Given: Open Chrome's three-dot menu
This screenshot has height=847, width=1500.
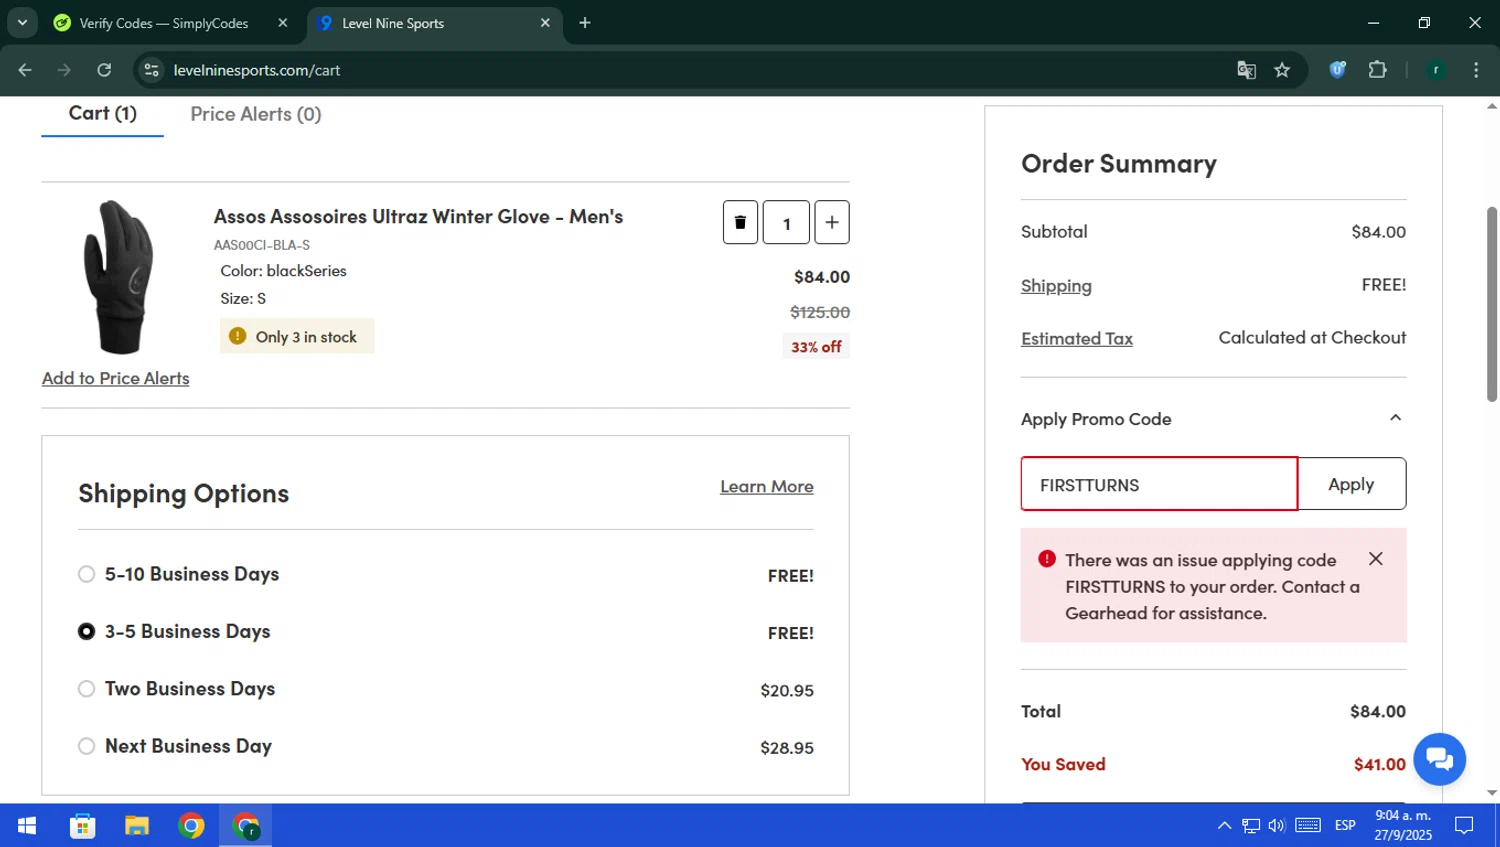Looking at the screenshot, I should 1476,70.
